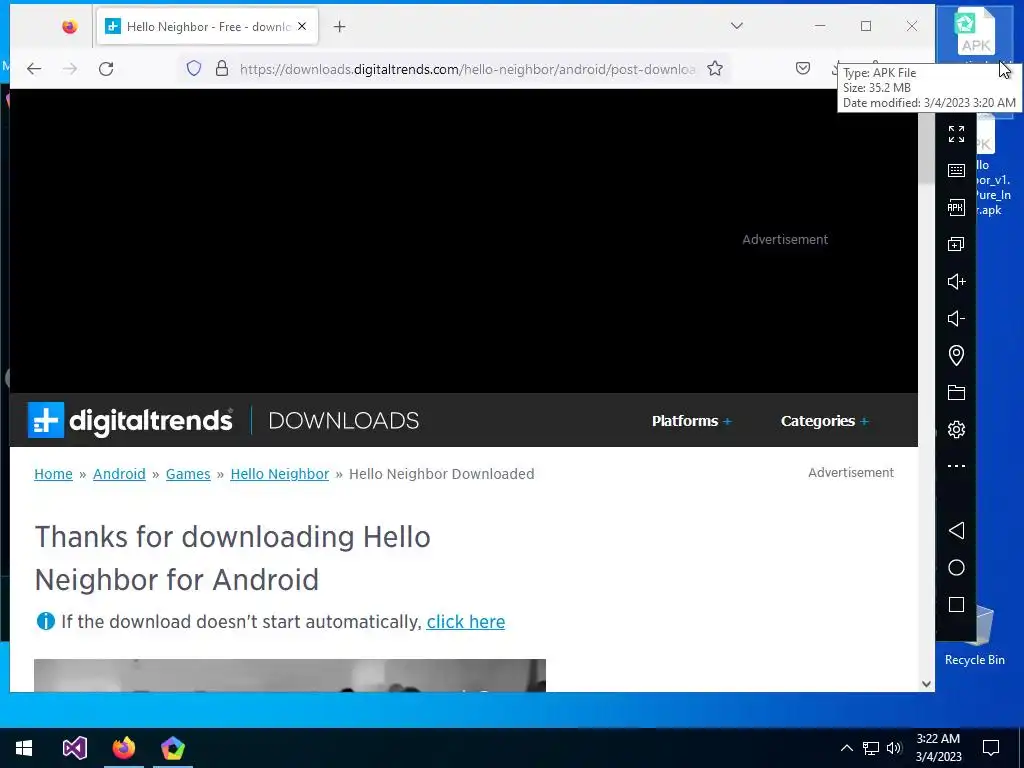Click the Android breadcrumb link
The width and height of the screenshot is (1024, 768).
[x=120, y=474]
